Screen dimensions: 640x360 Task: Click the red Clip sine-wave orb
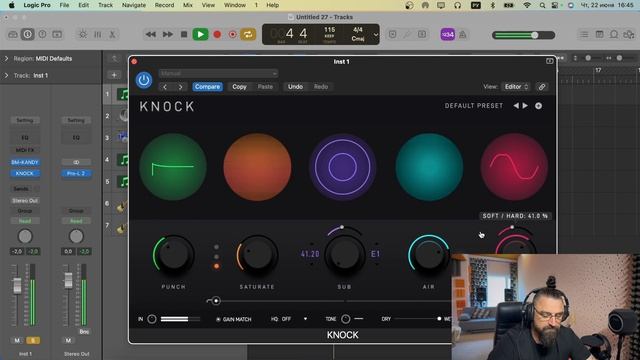(x=514, y=167)
